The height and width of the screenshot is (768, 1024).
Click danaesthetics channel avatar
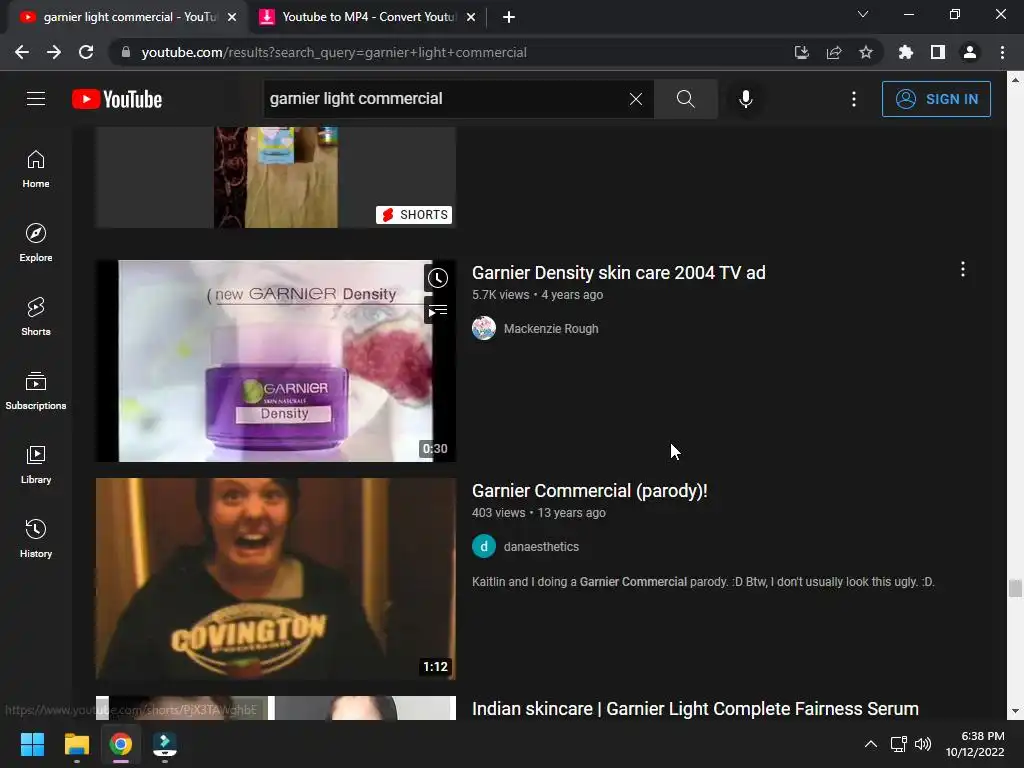[484, 546]
